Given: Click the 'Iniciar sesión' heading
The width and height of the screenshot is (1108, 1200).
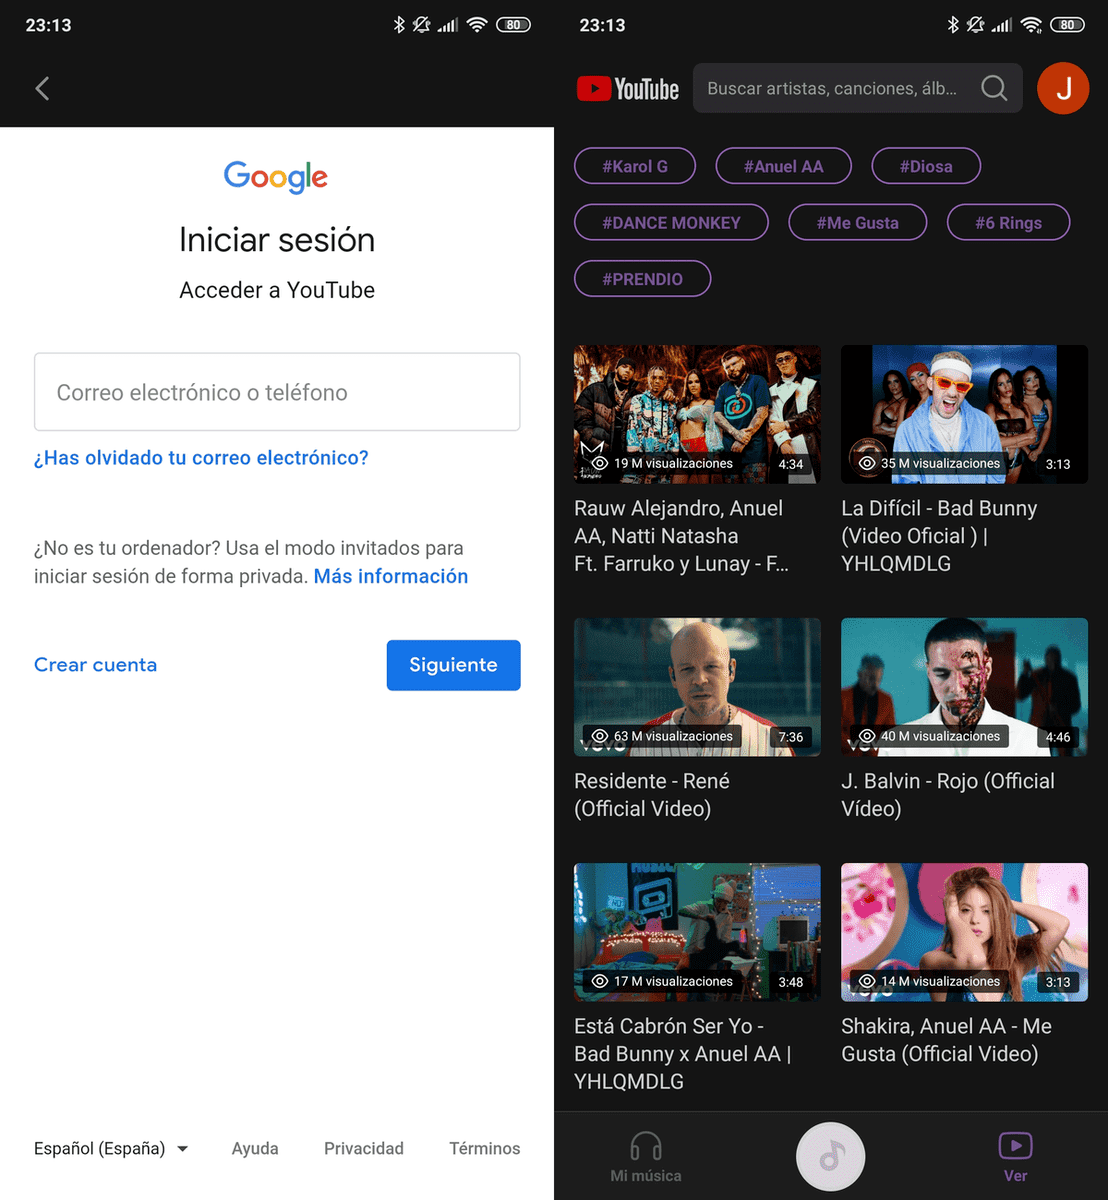Looking at the screenshot, I should pos(277,240).
